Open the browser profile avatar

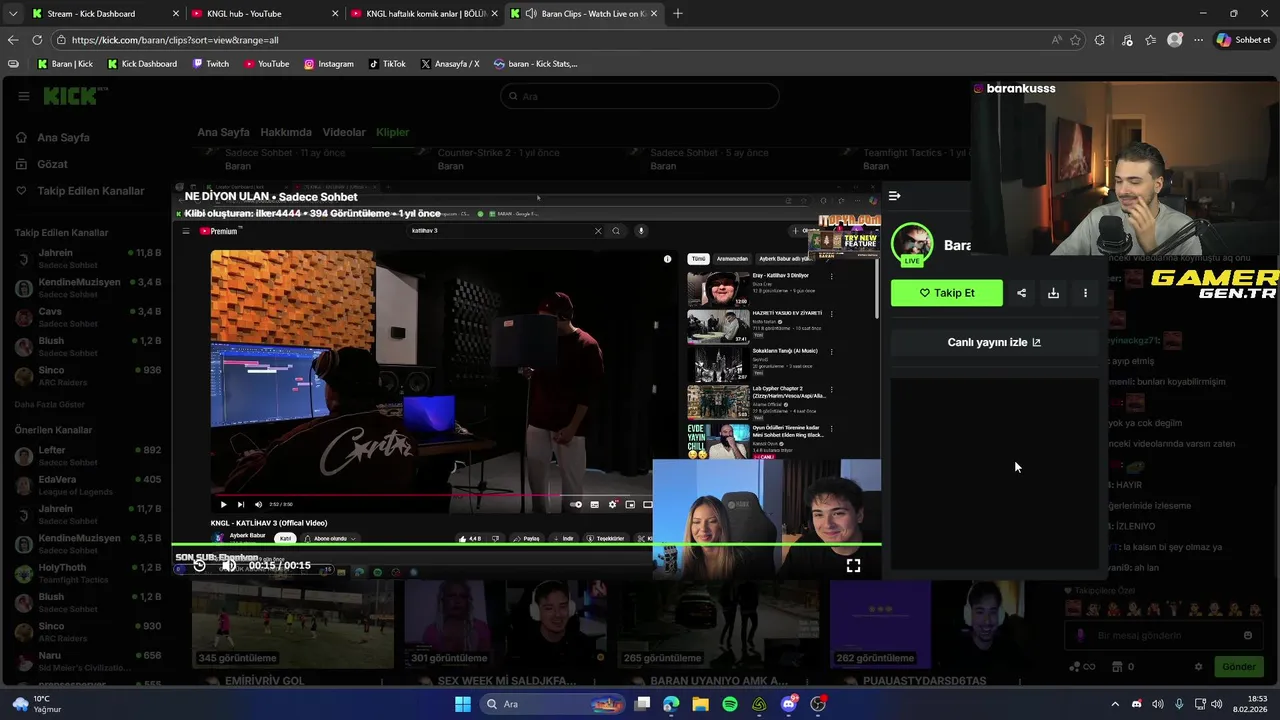point(1175,40)
